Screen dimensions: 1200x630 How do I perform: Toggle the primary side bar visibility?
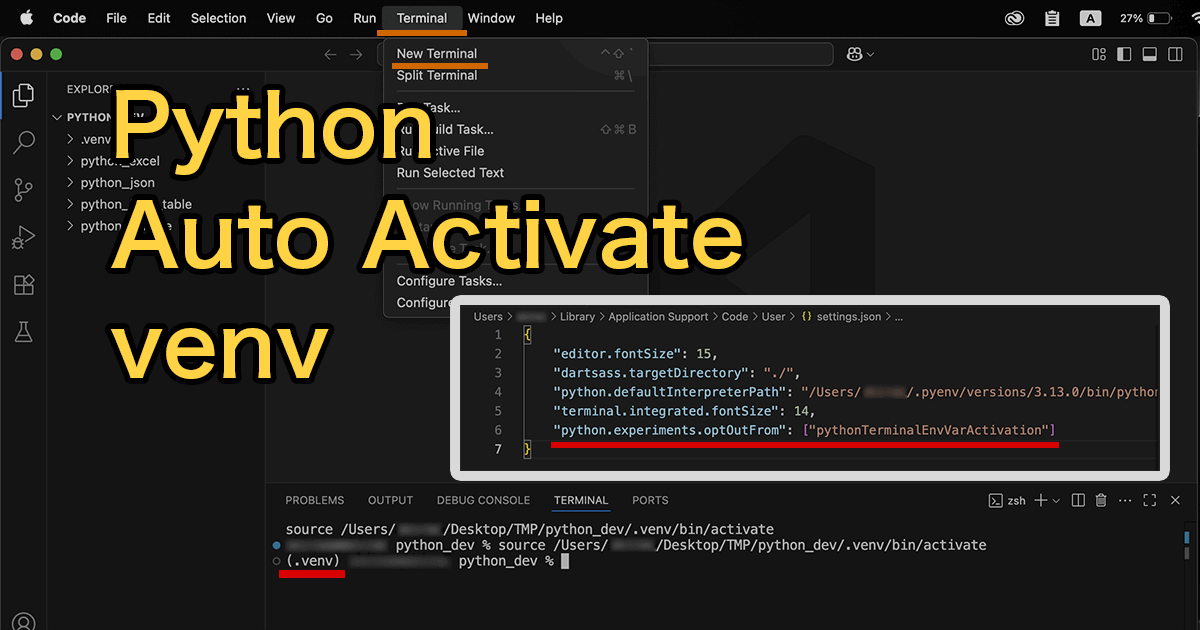coord(1124,54)
